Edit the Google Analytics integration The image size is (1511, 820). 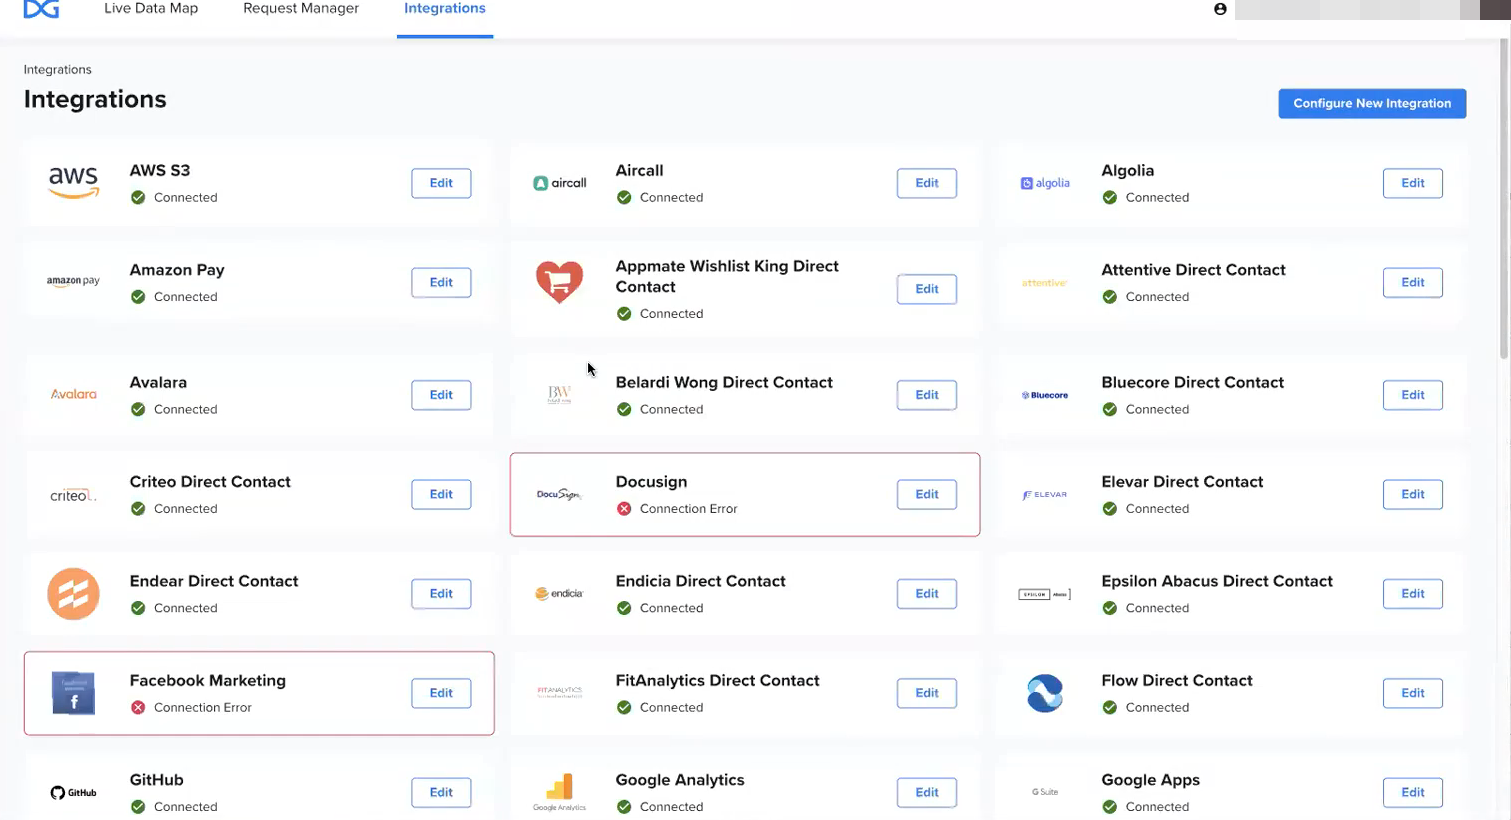pyautogui.click(x=927, y=792)
